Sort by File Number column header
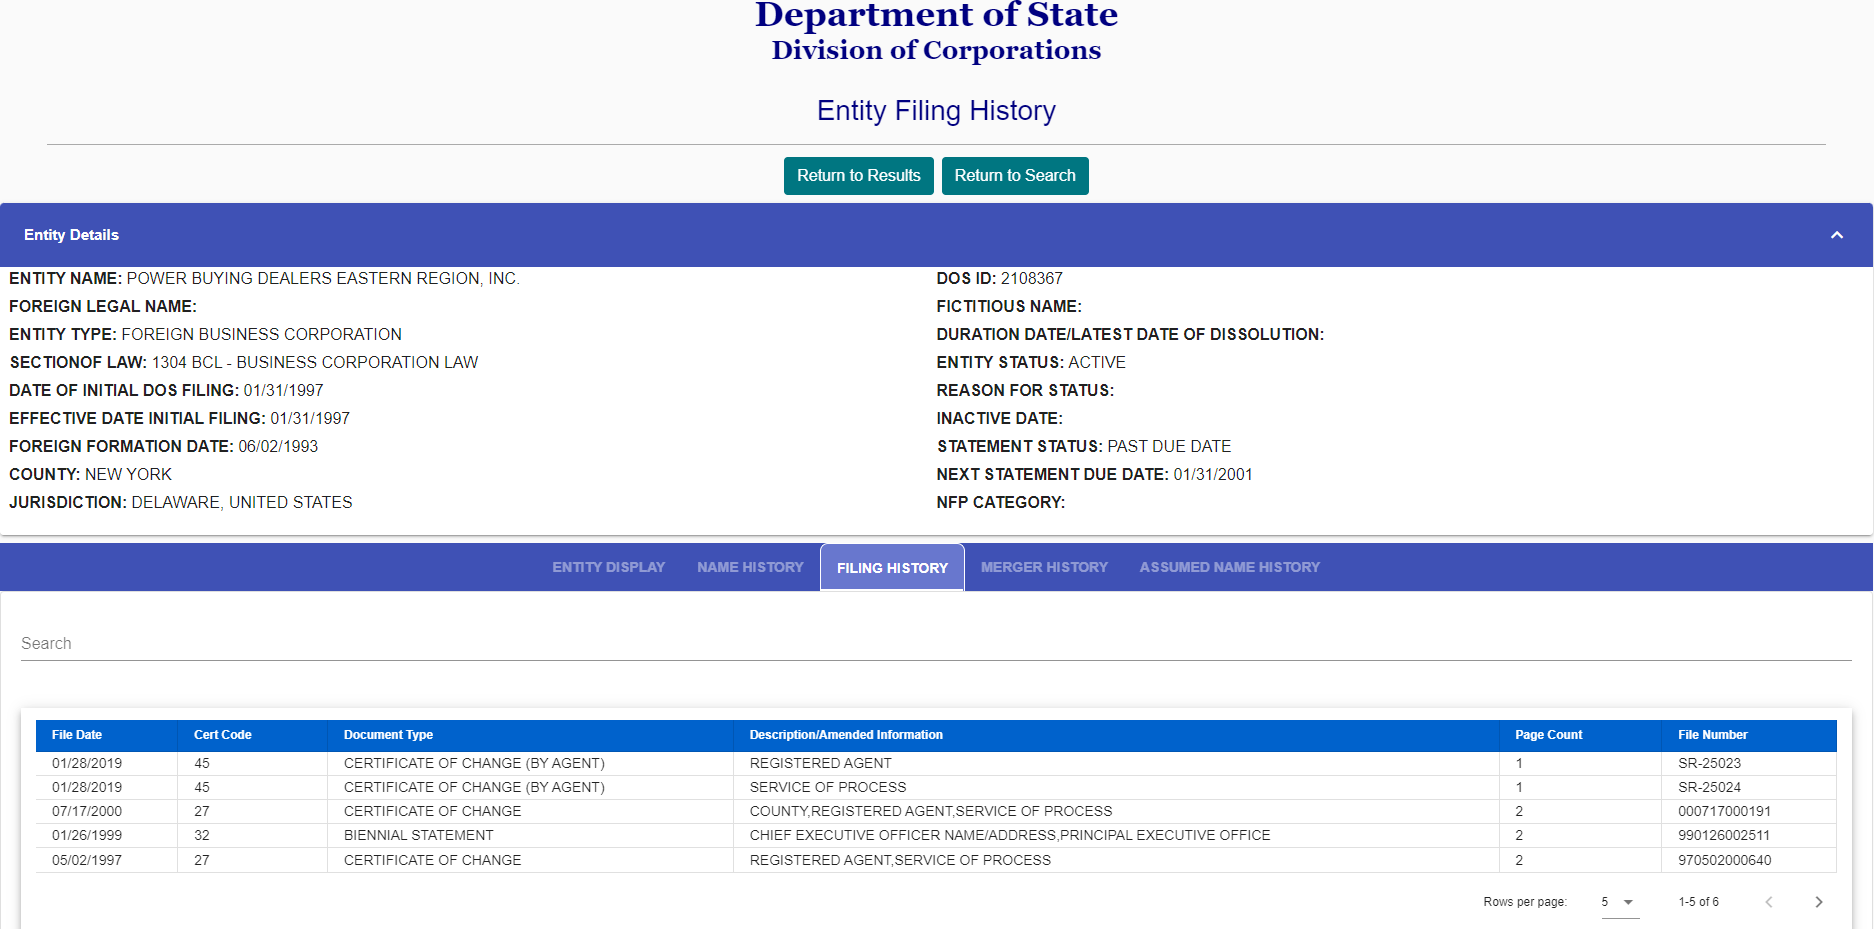This screenshot has height=929, width=1874. point(1712,735)
